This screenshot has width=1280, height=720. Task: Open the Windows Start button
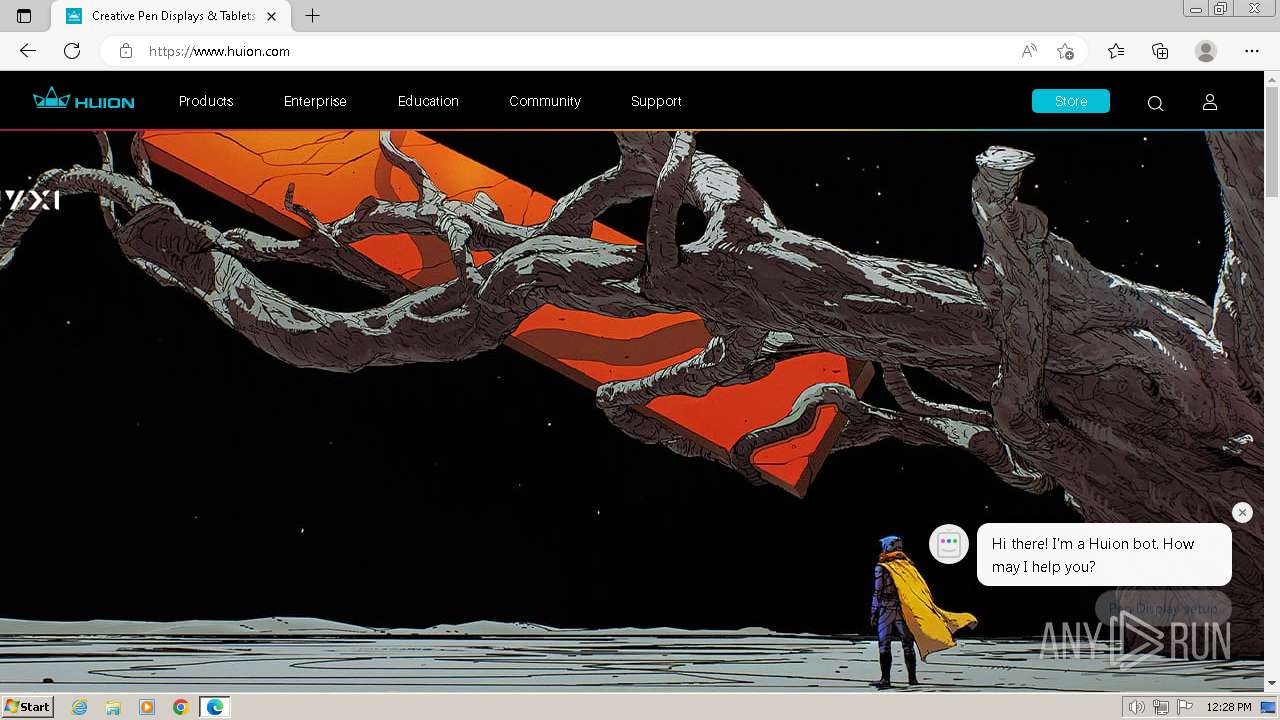[27, 707]
